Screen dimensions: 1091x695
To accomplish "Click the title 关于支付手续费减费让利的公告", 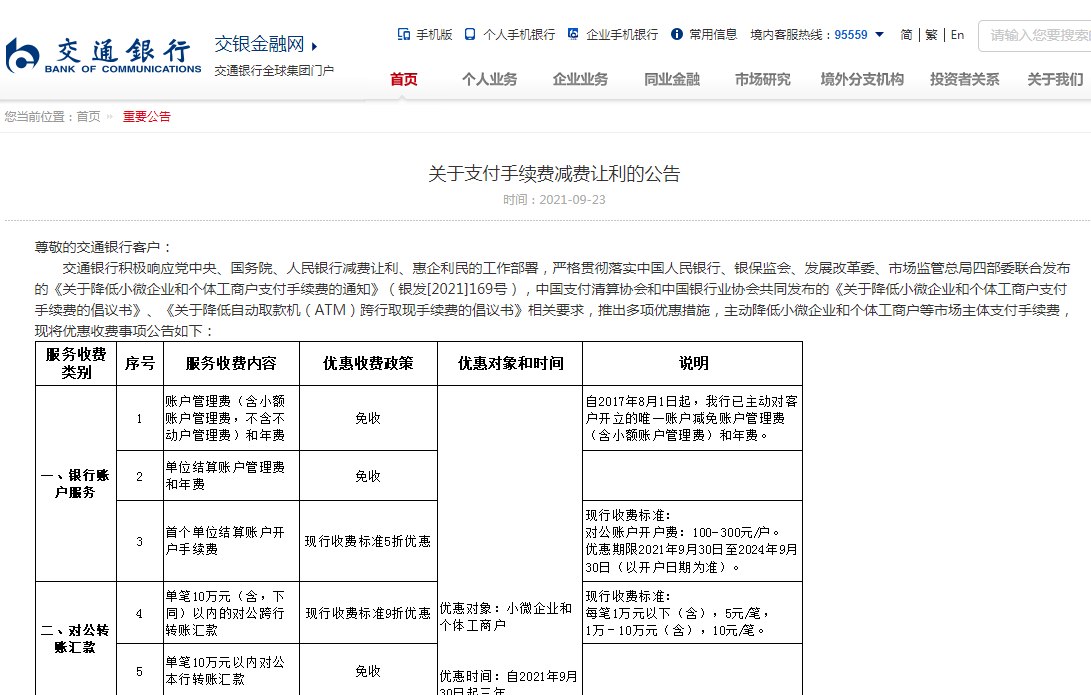I will [x=554, y=174].
